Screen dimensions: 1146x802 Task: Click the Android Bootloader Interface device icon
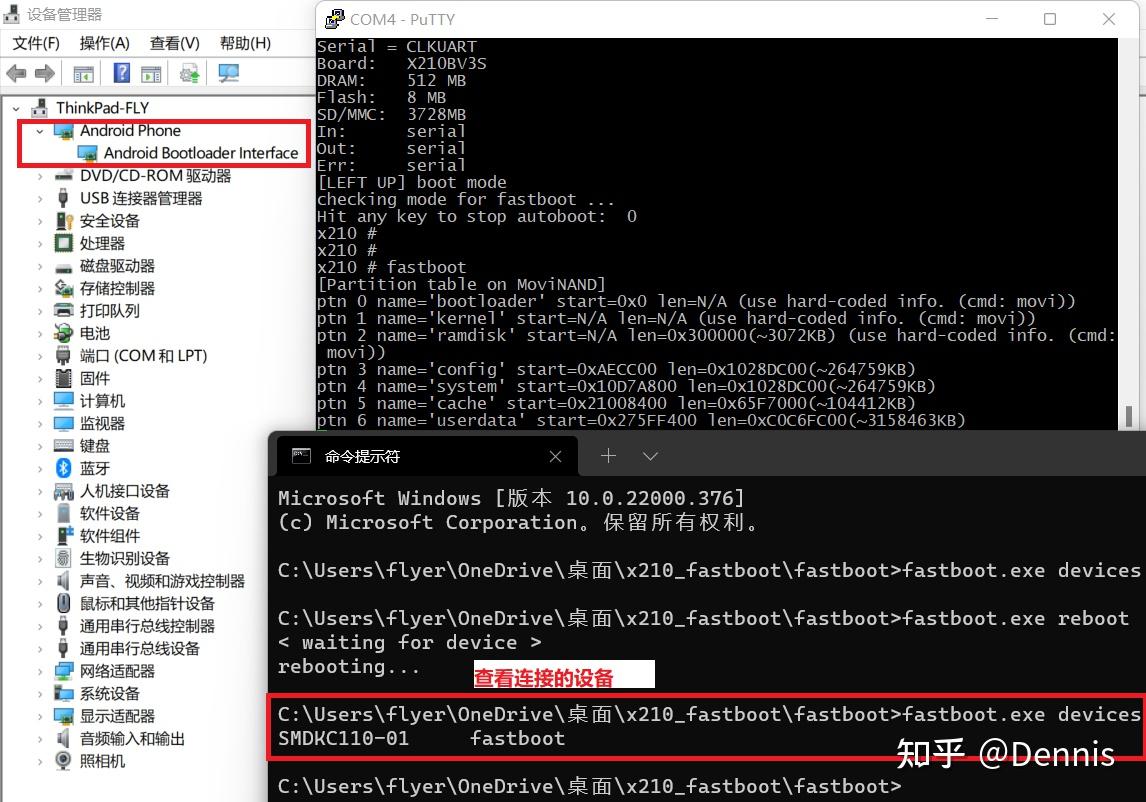click(90, 154)
